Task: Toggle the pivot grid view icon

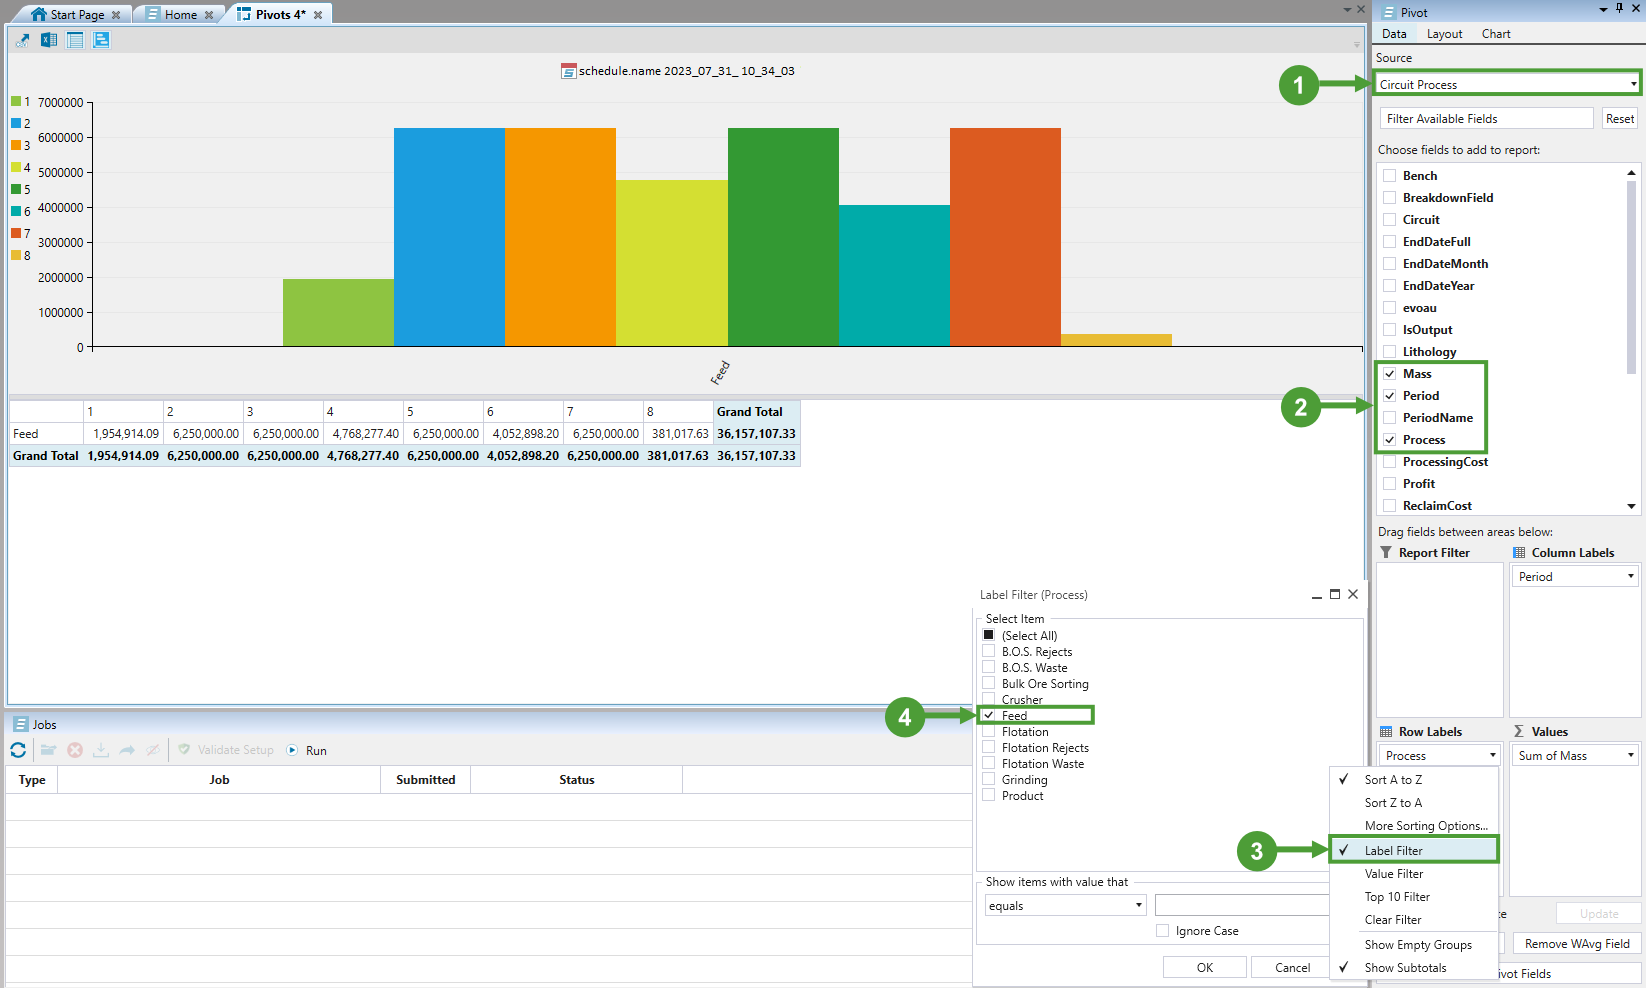Action: click(75, 40)
